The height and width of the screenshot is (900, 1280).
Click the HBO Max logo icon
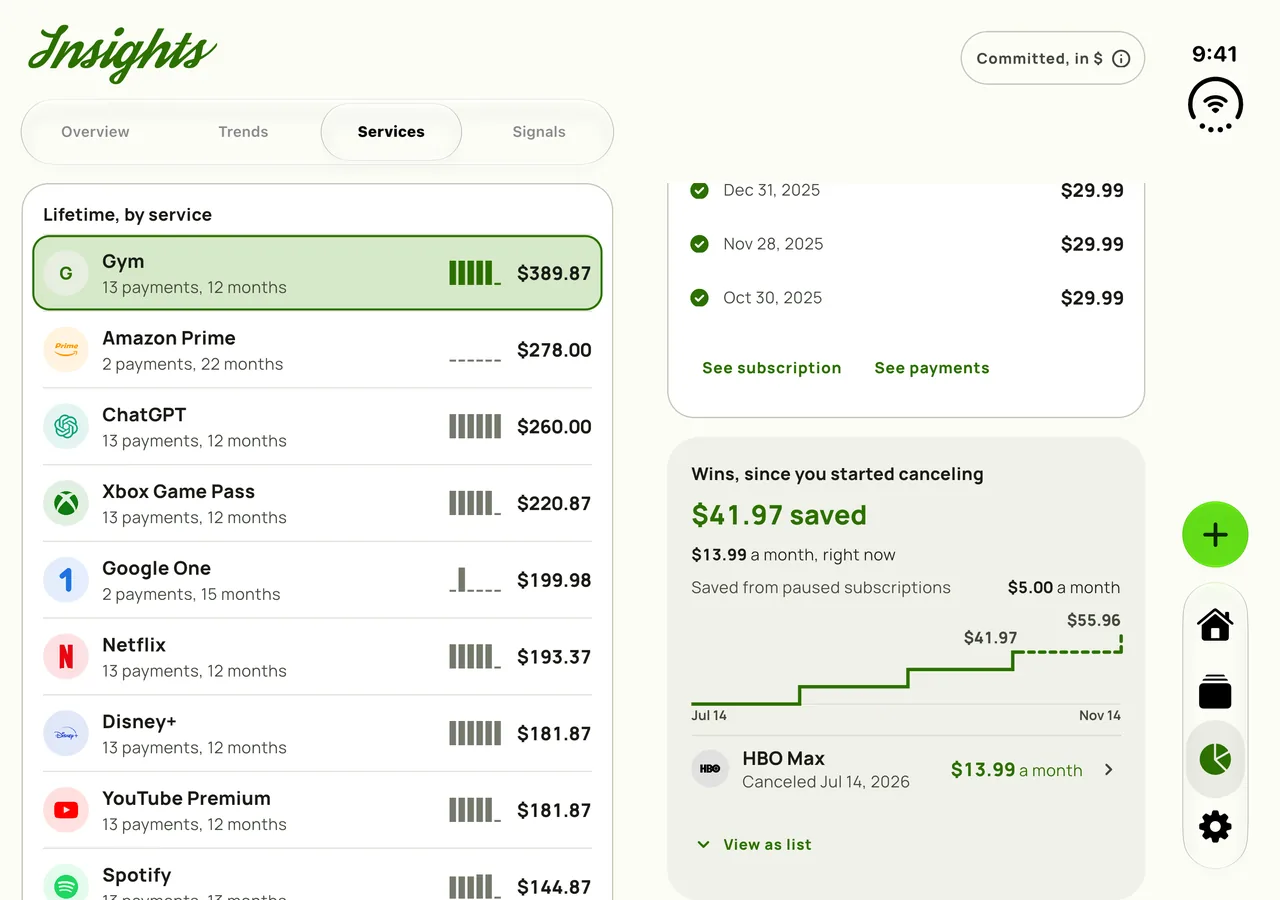pos(710,769)
